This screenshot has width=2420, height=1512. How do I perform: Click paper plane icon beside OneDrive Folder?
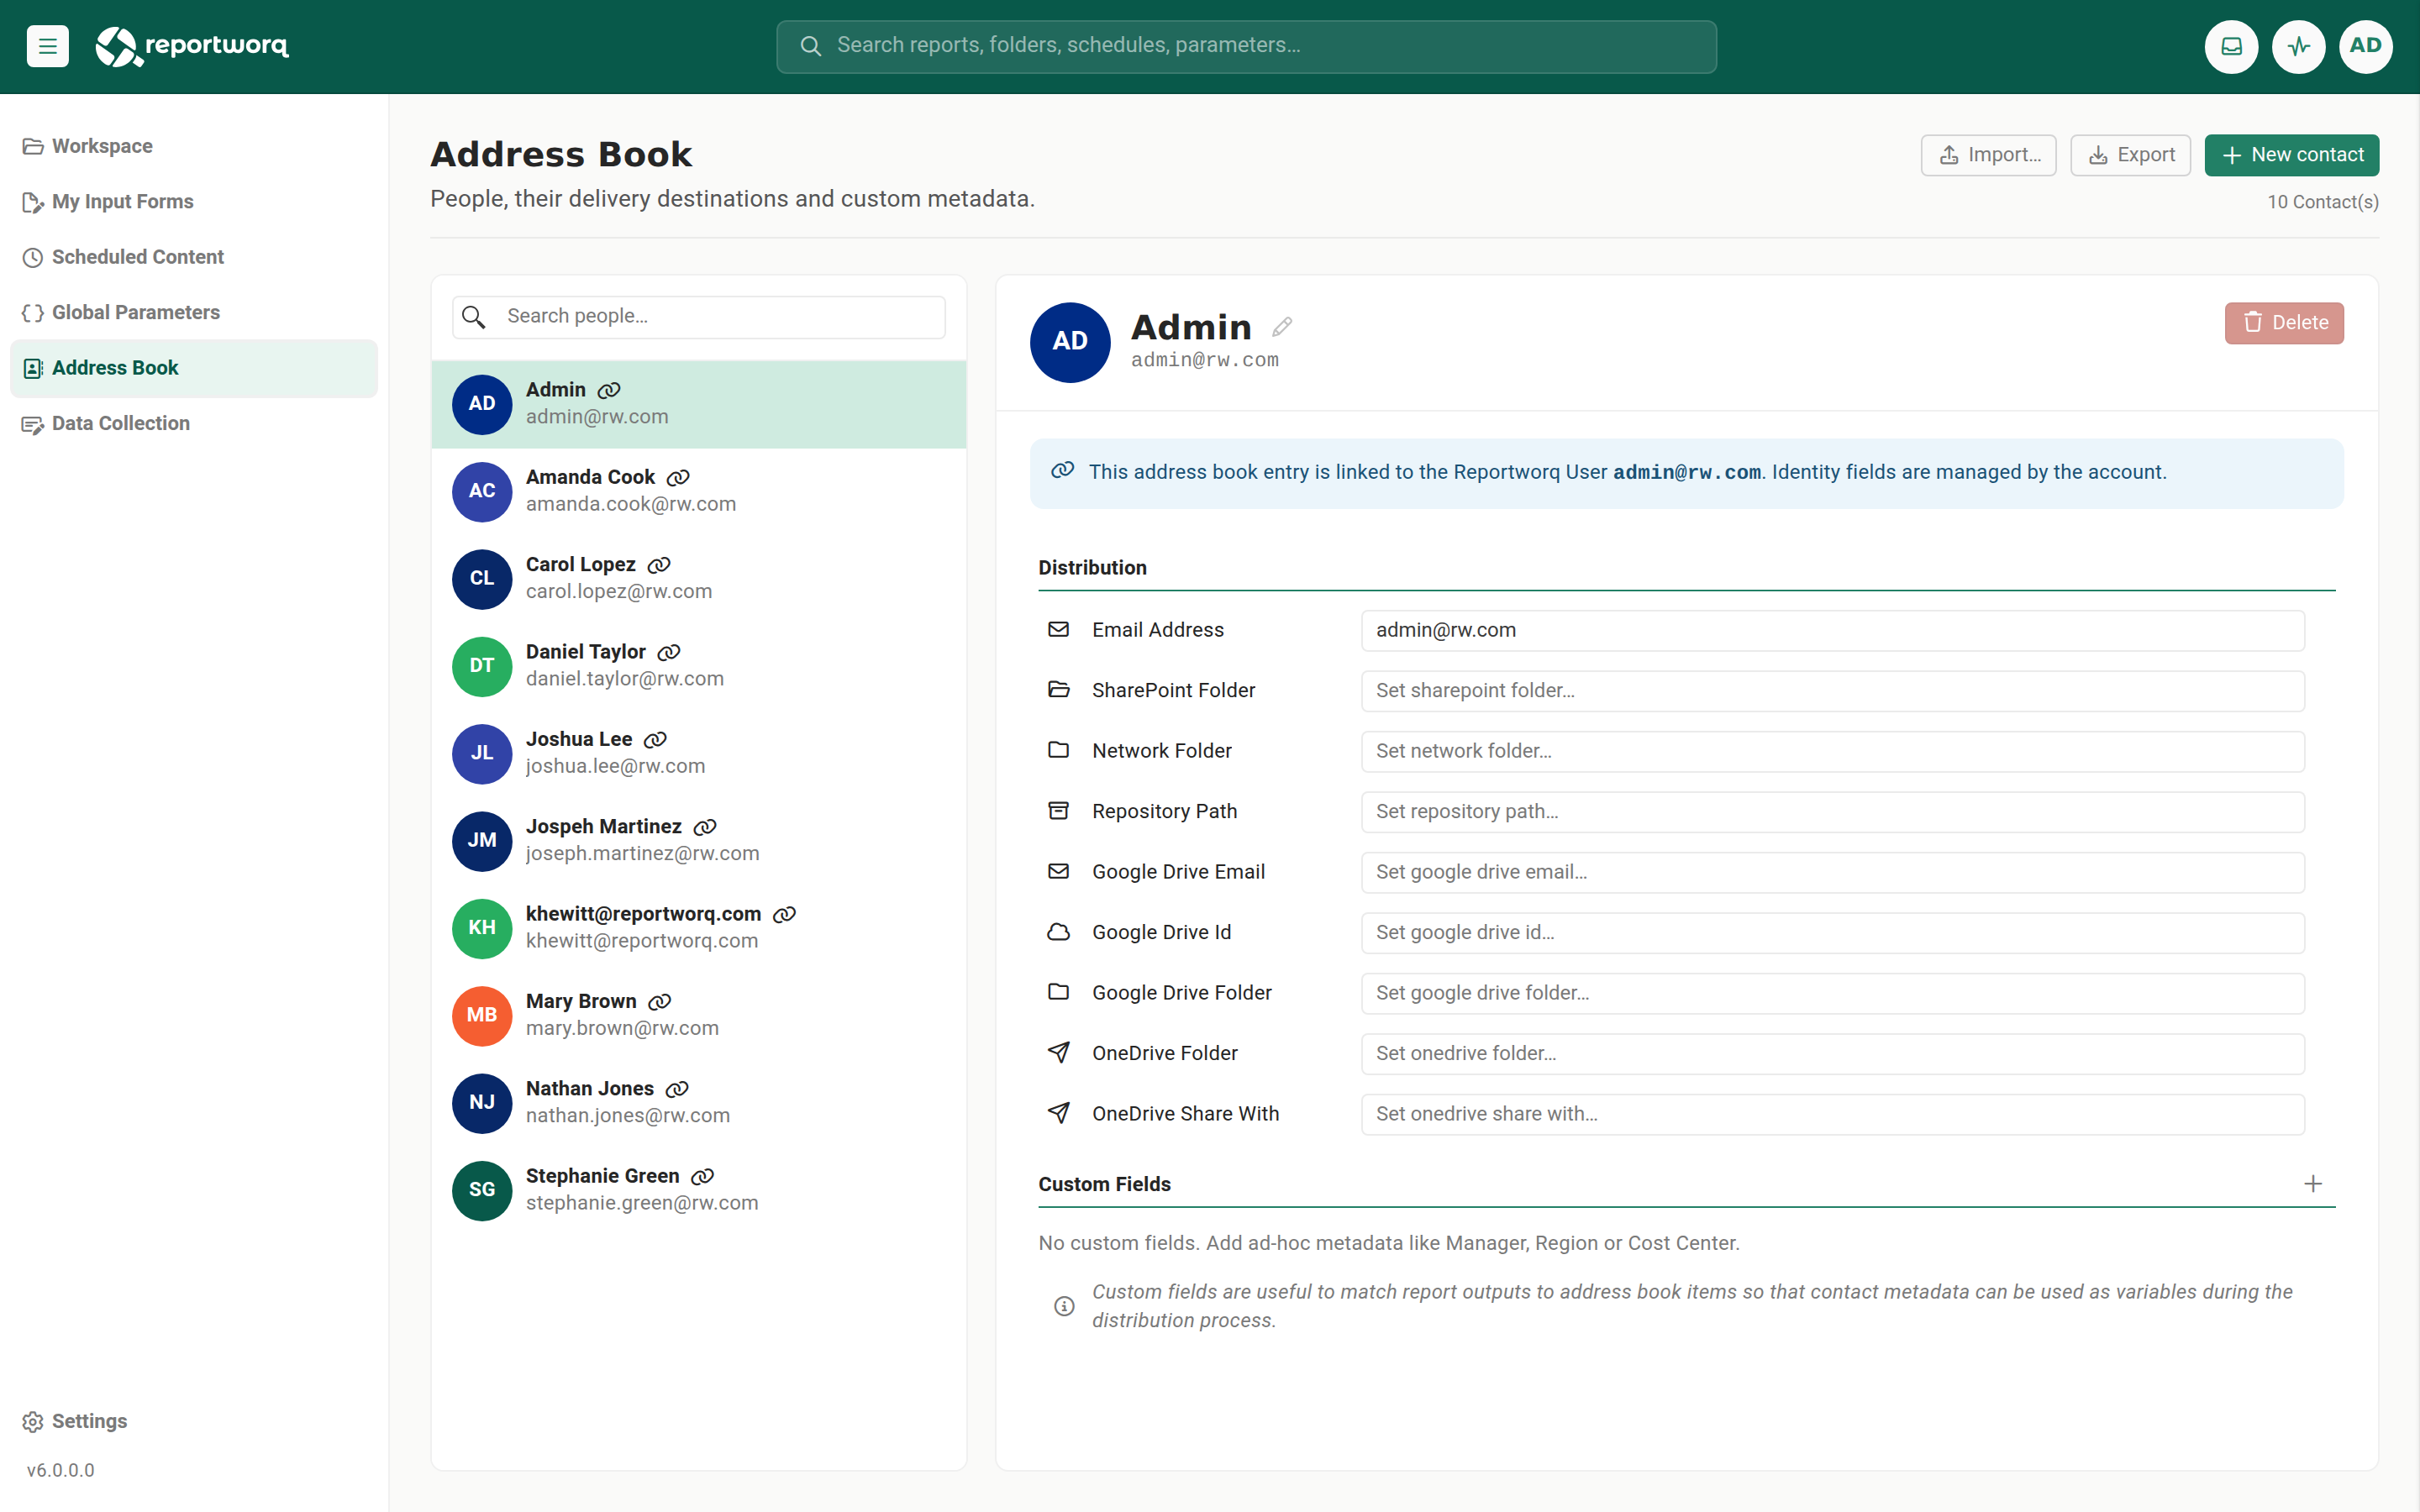click(x=1058, y=1053)
